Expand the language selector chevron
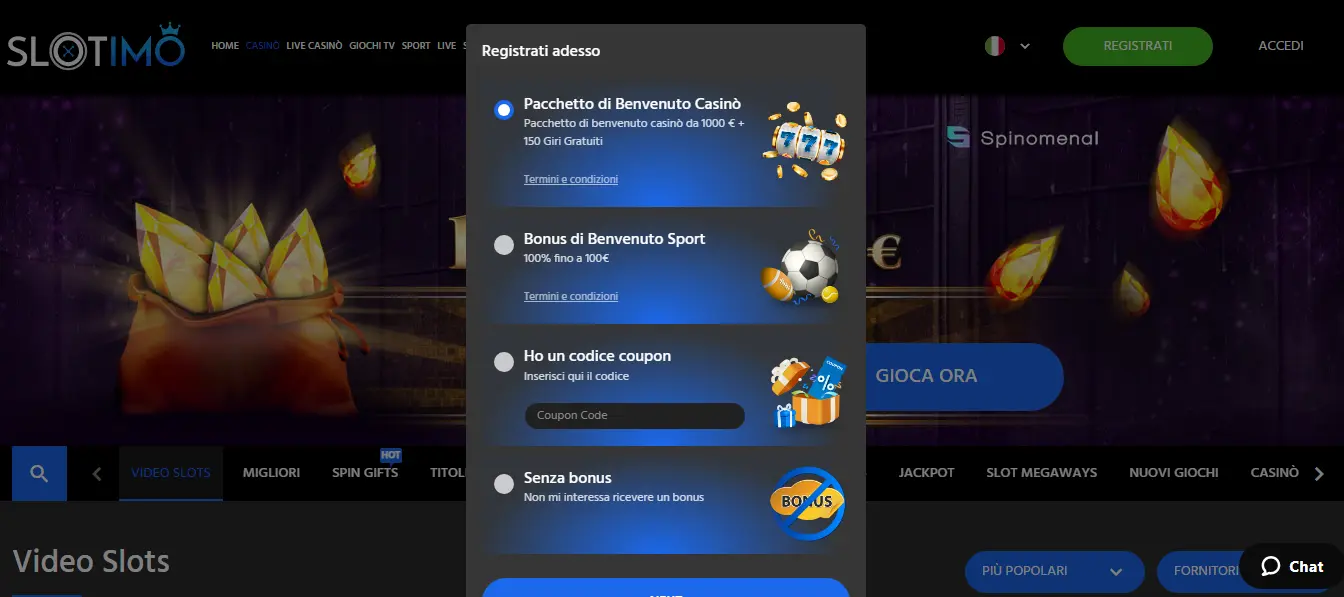The height and width of the screenshot is (597, 1344). (x=1025, y=46)
